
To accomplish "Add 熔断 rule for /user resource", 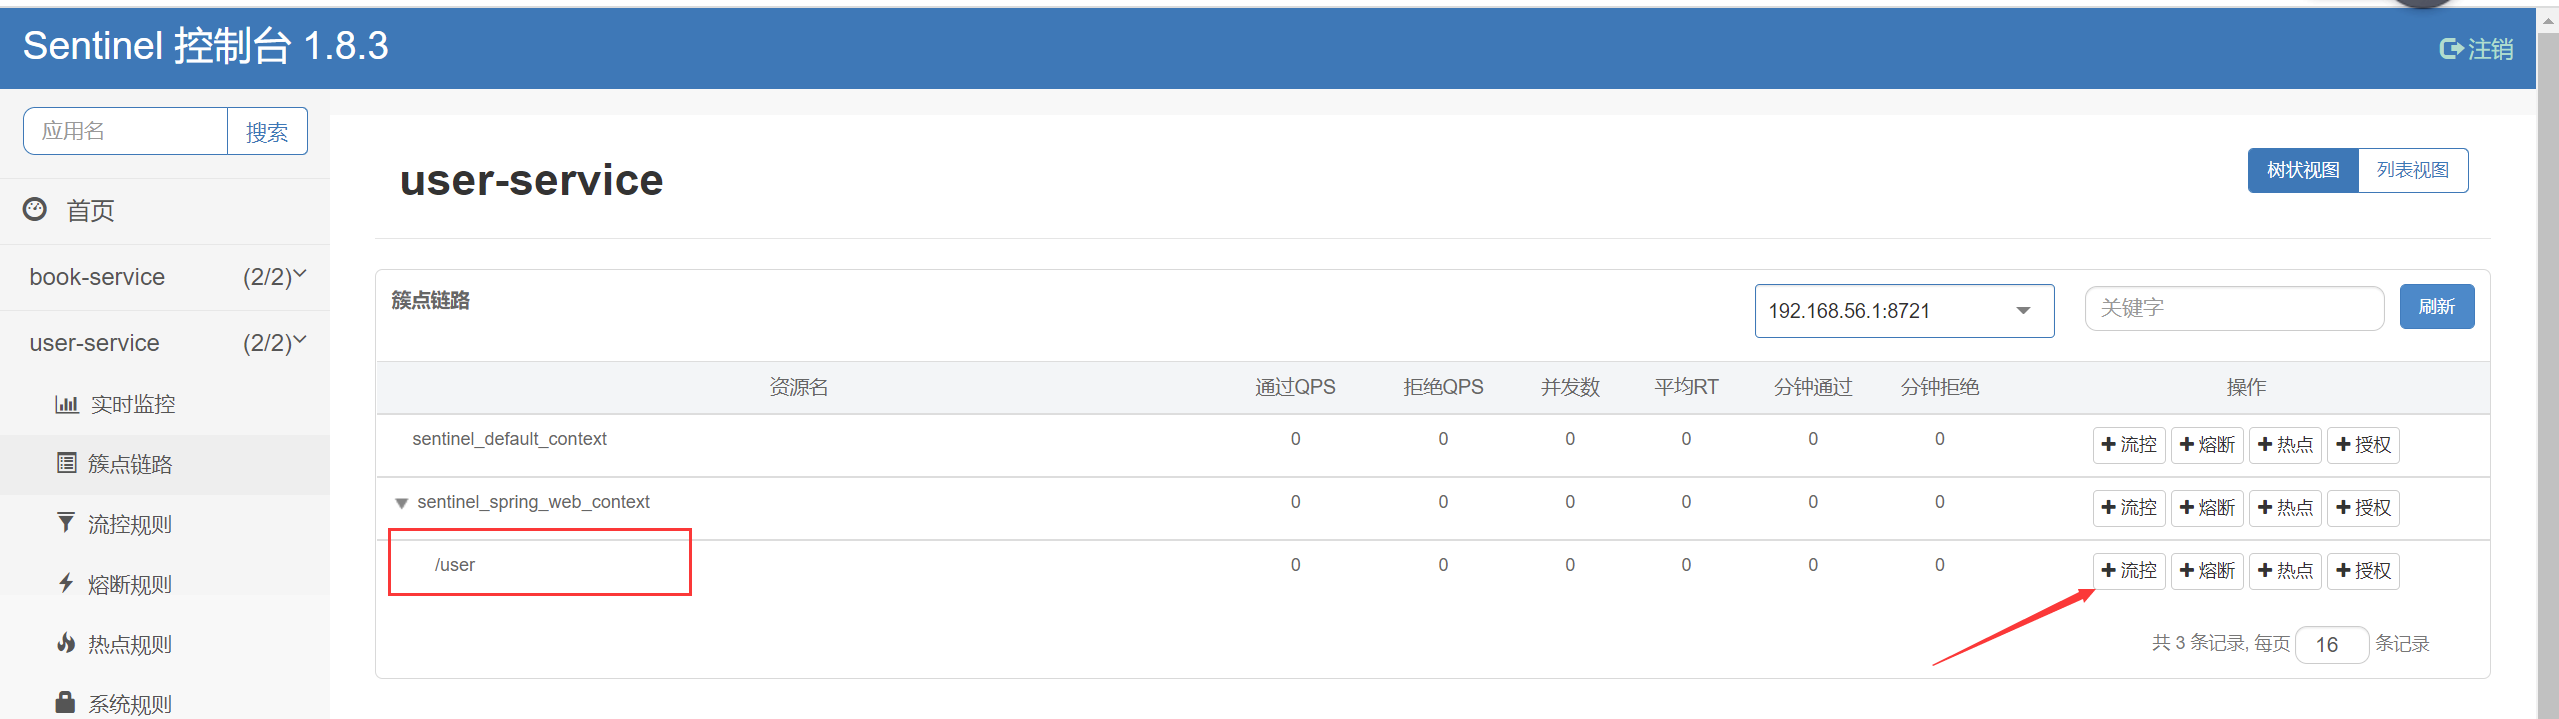I will point(2207,571).
